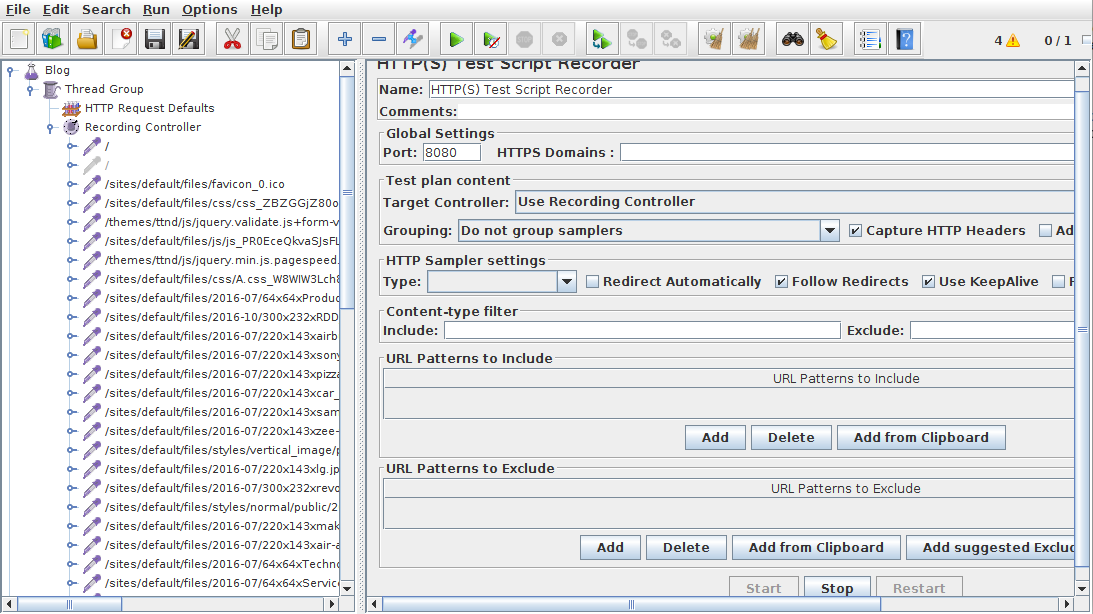Click the recorder Name input field
This screenshot has width=1093, height=614.
point(751,89)
